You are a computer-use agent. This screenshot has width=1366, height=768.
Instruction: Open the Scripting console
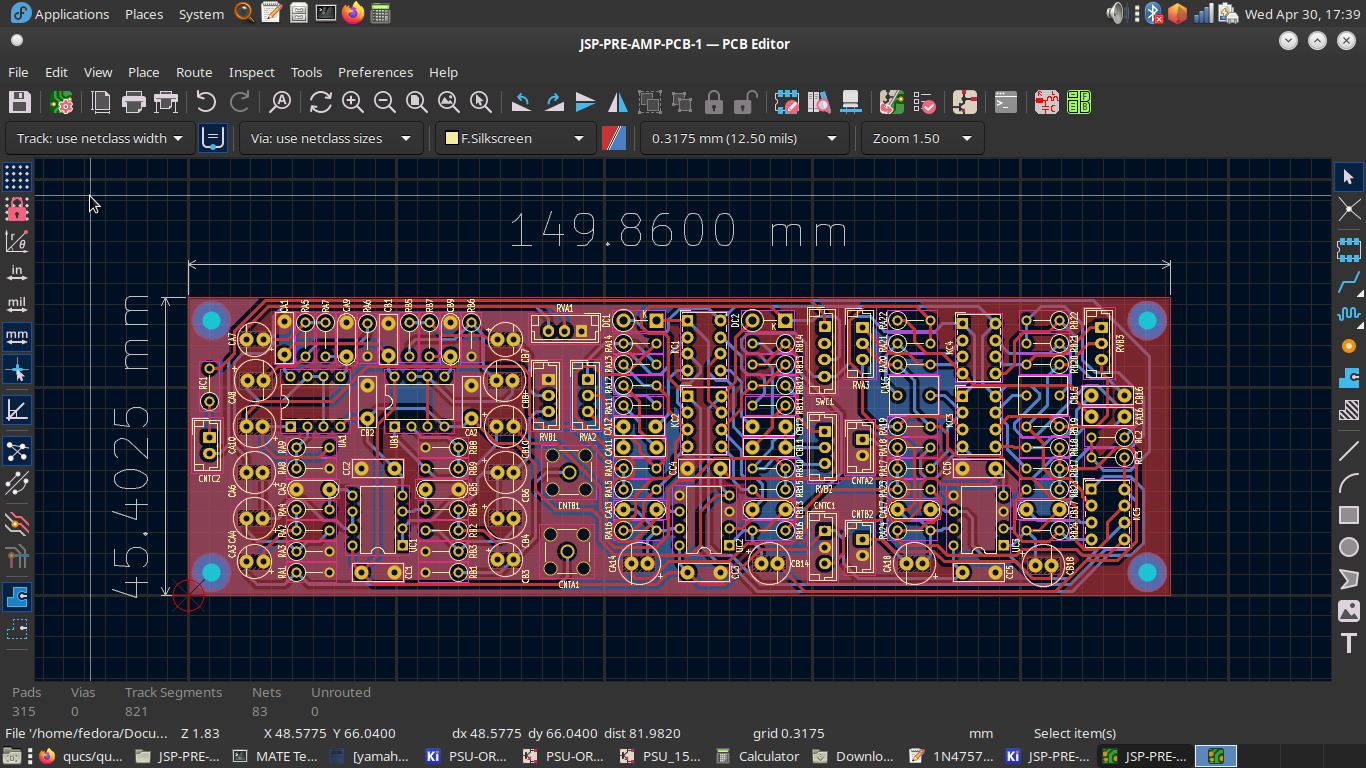point(1006,102)
